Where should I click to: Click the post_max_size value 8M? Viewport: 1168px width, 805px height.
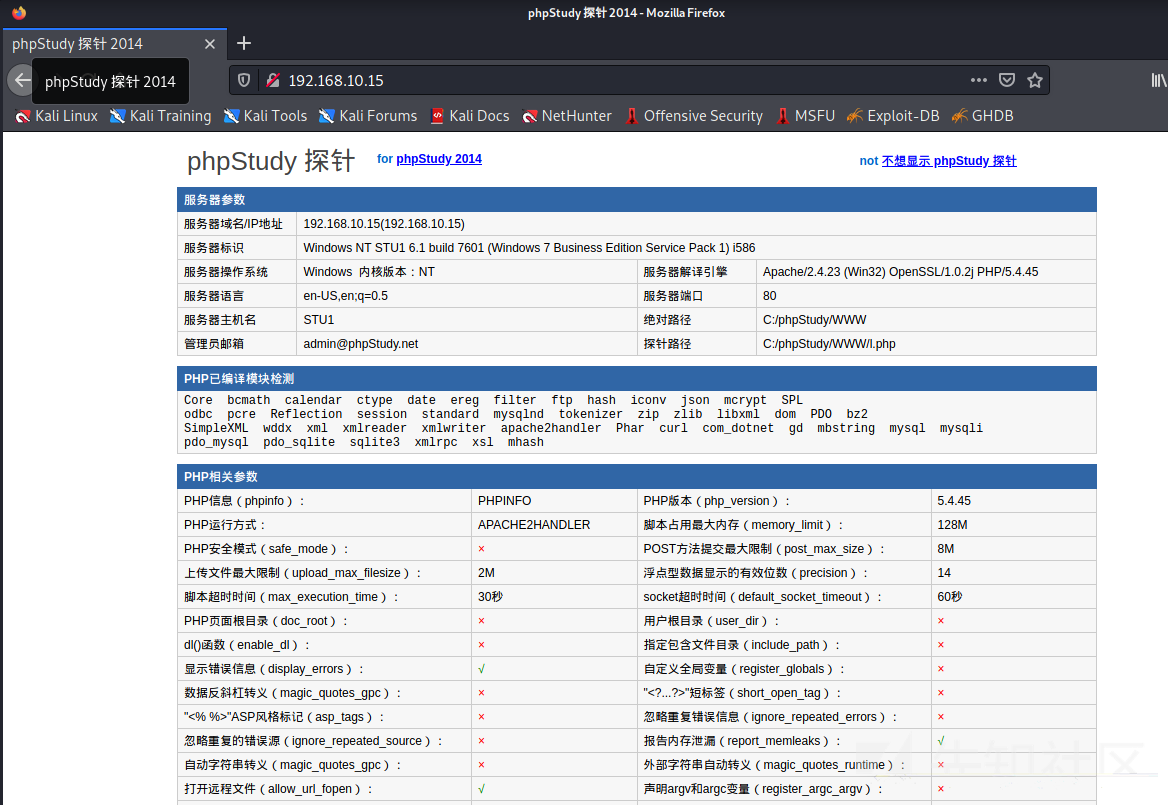point(945,549)
